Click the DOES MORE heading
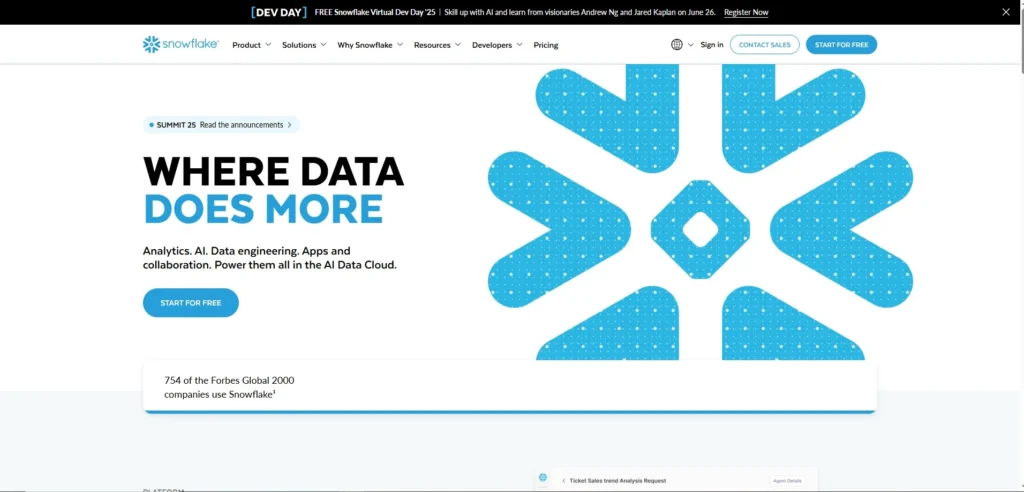1024x492 pixels. [x=263, y=208]
